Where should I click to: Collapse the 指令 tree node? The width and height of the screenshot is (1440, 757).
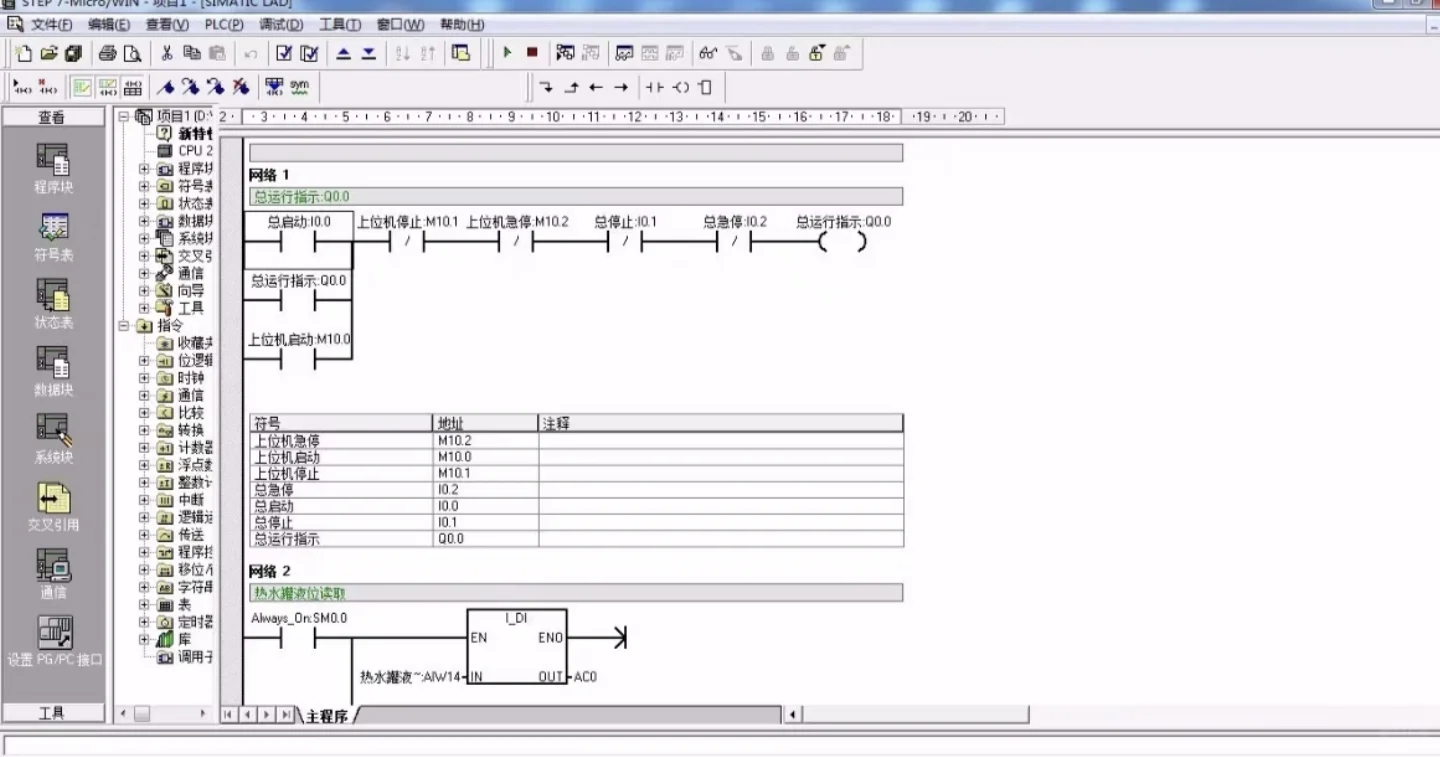point(125,325)
